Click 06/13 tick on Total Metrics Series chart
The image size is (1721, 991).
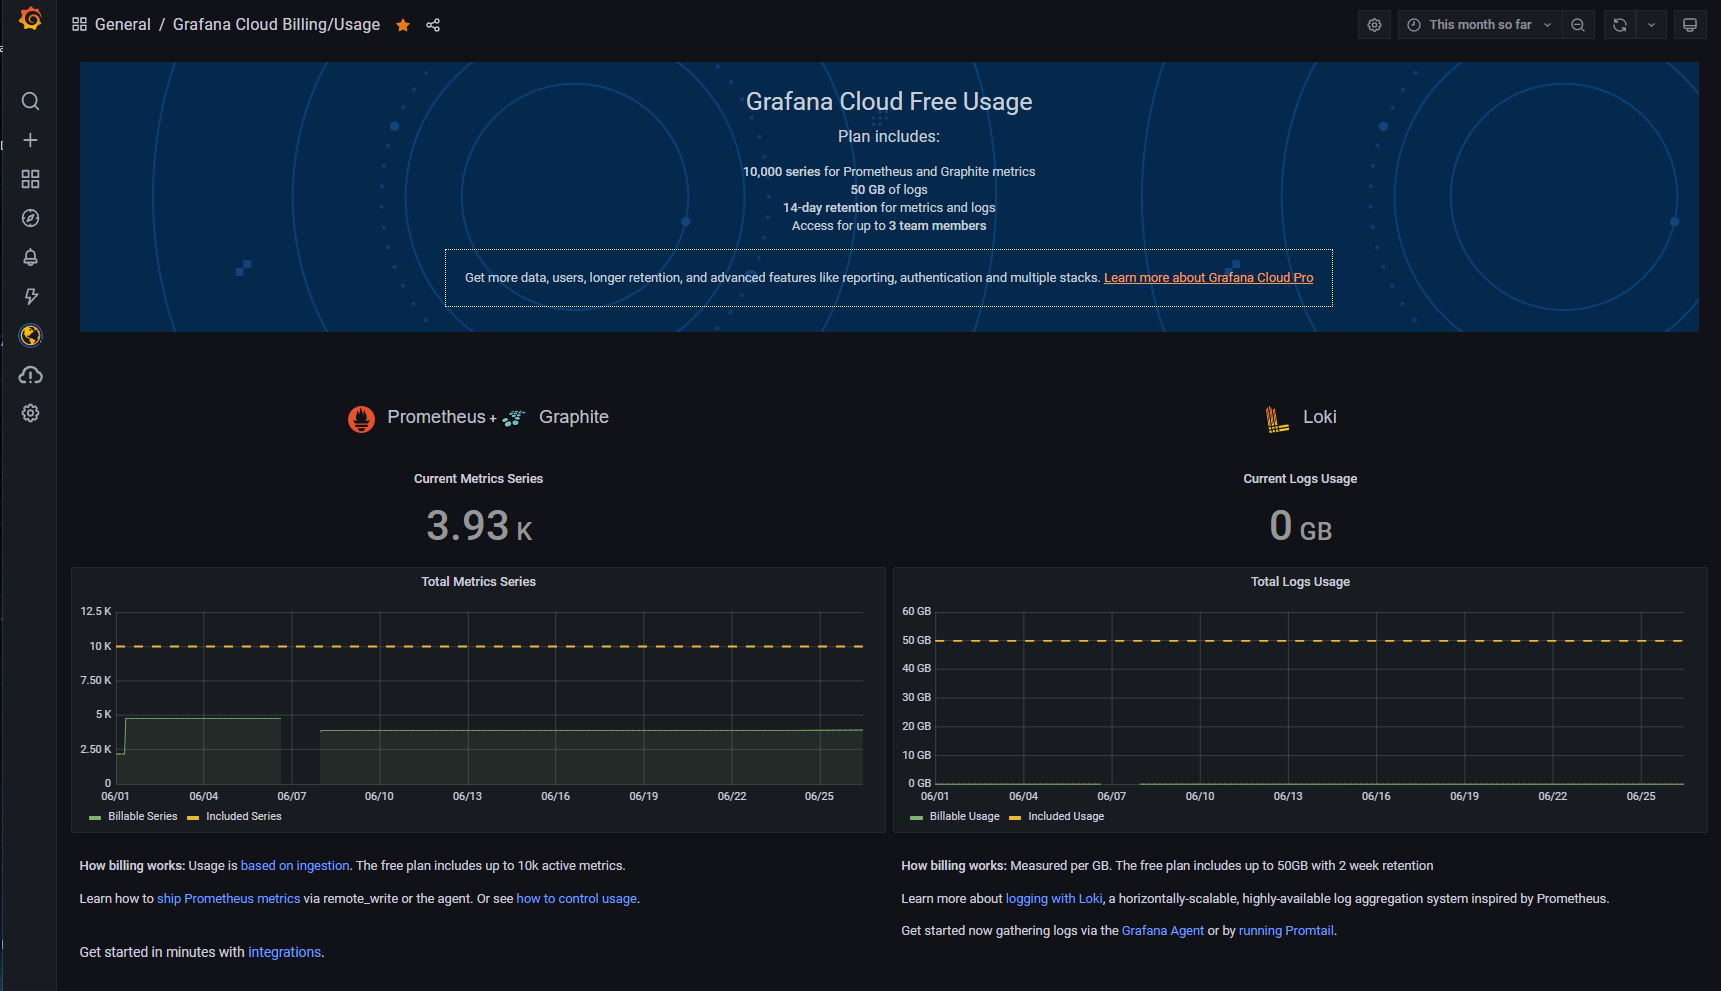coord(467,797)
